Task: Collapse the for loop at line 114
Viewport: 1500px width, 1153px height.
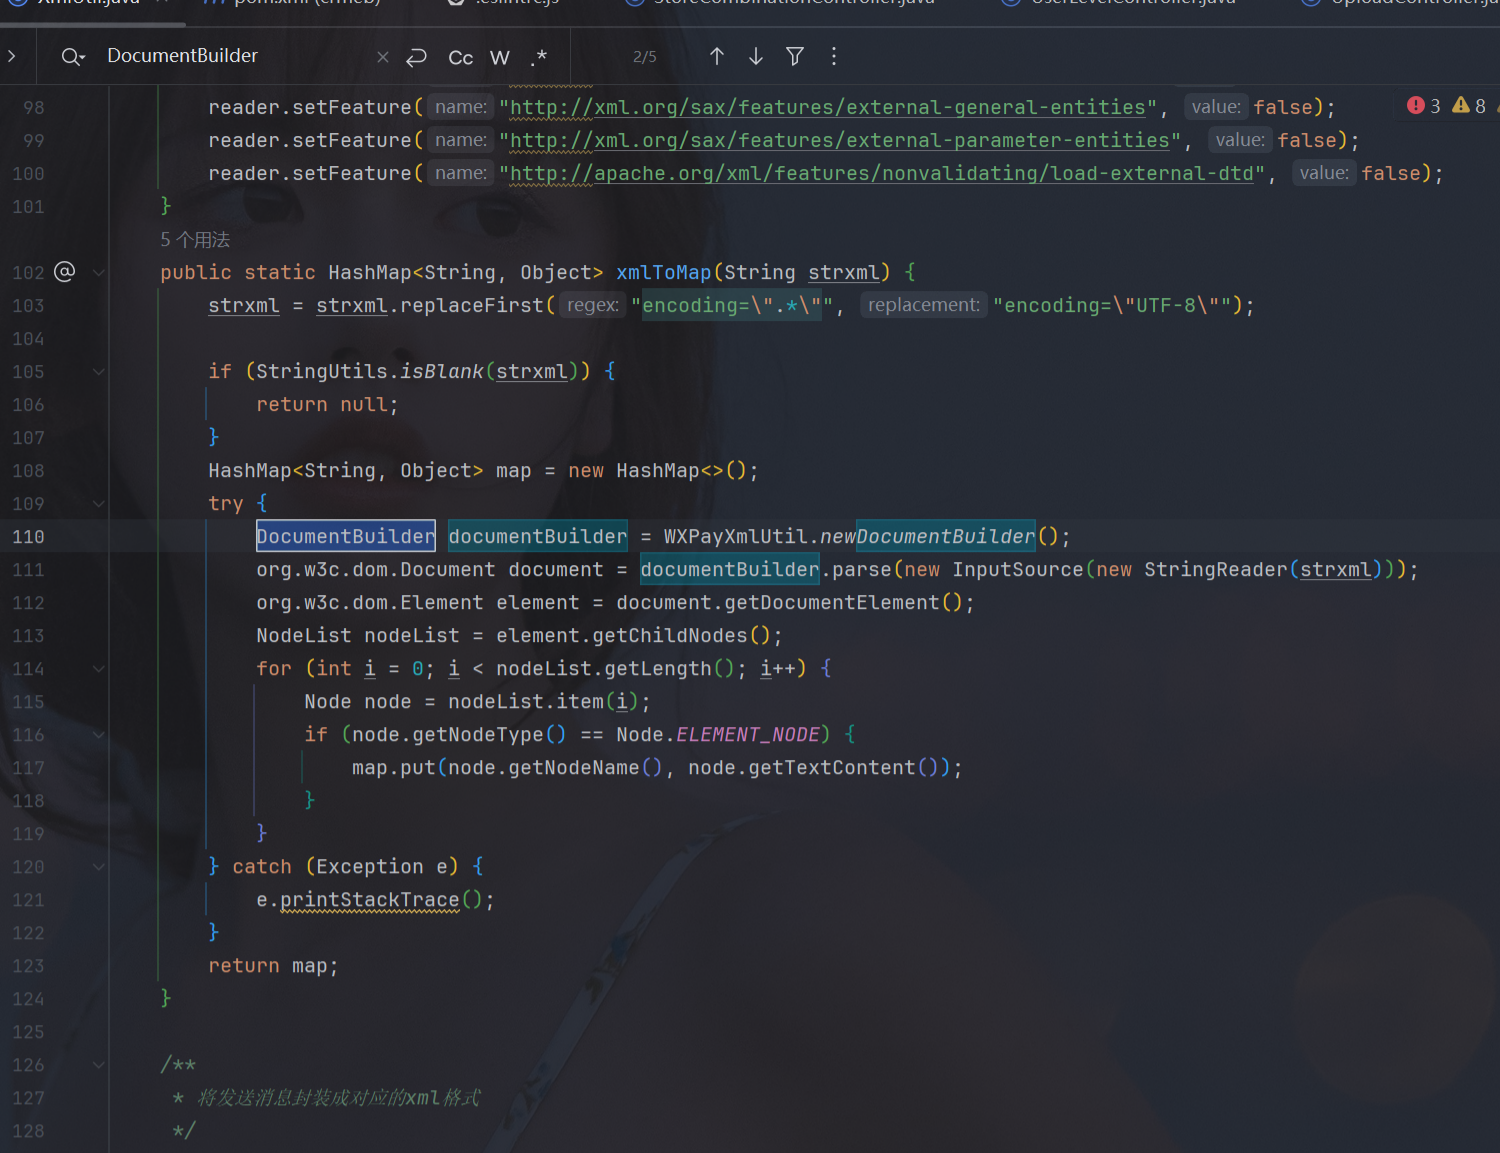Action: 98,669
